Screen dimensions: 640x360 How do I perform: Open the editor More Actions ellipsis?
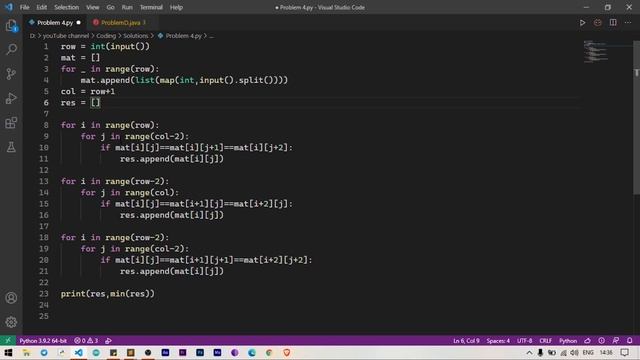[x=628, y=23]
